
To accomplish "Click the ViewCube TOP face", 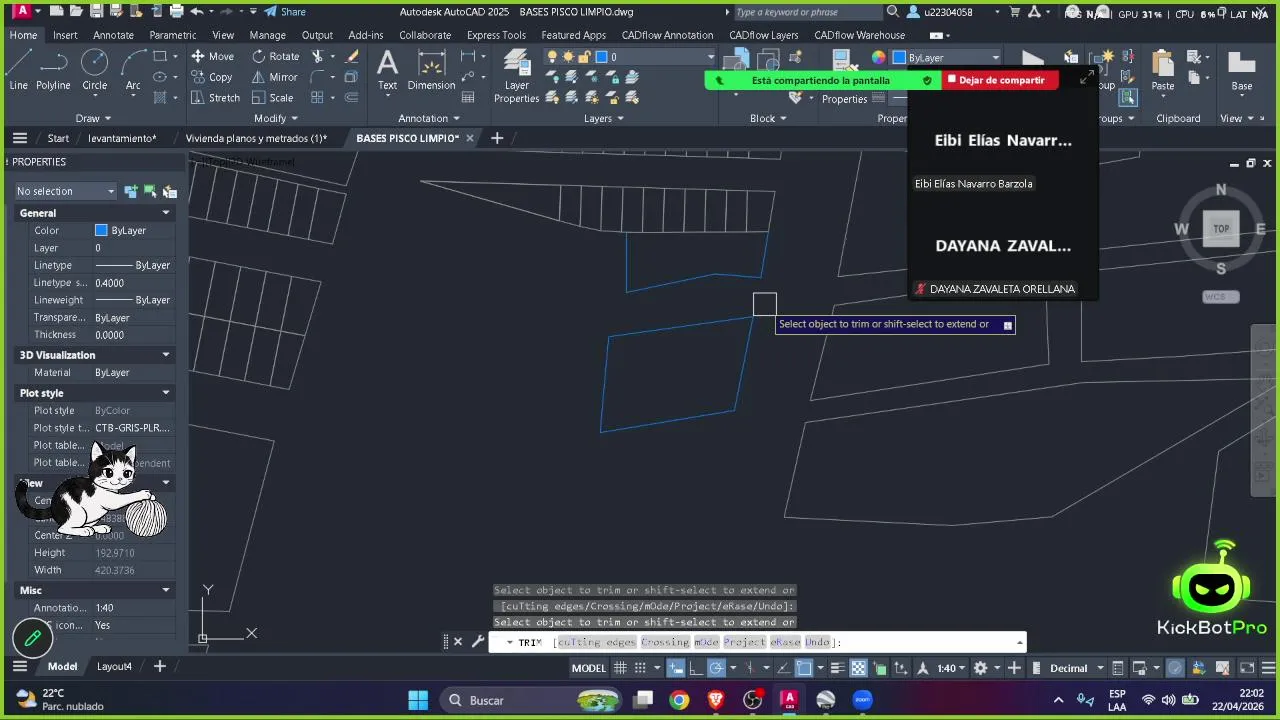I will (1221, 228).
